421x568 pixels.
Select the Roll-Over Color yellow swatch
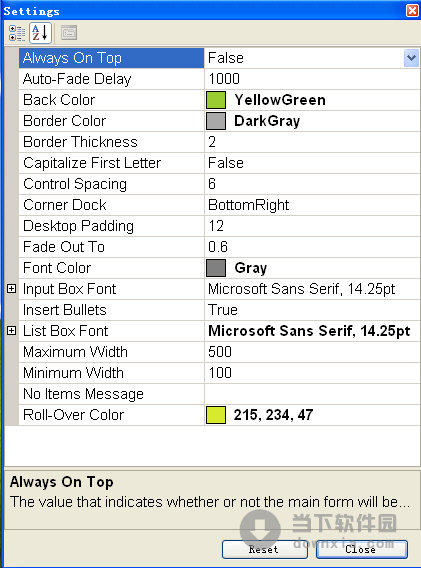click(x=216, y=415)
